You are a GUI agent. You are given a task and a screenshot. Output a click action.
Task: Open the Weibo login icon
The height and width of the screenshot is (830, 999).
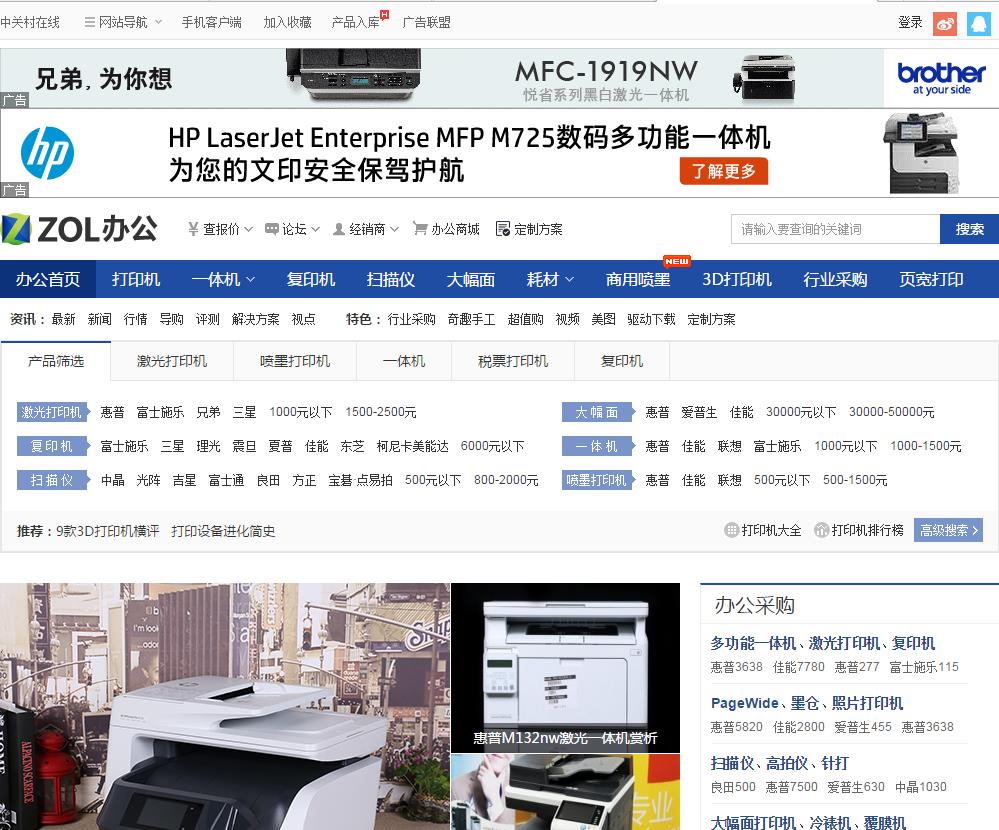tap(945, 24)
